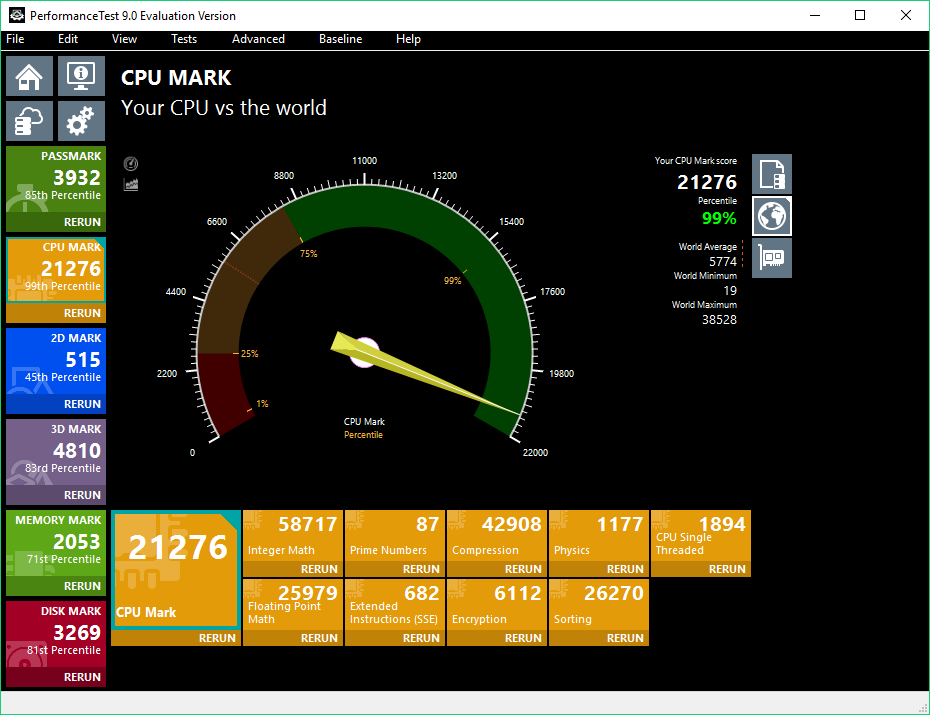Open the View menu
The height and width of the screenshot is (715, 930).
(x=125, y=39)
